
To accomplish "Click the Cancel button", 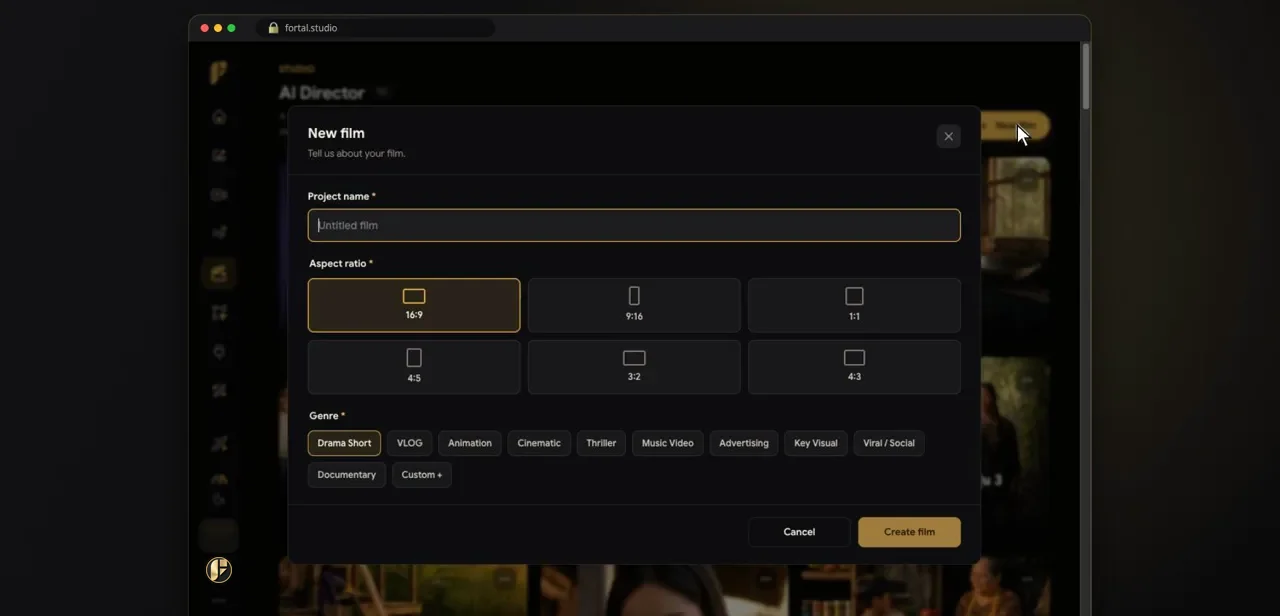I will coord(799,532).
